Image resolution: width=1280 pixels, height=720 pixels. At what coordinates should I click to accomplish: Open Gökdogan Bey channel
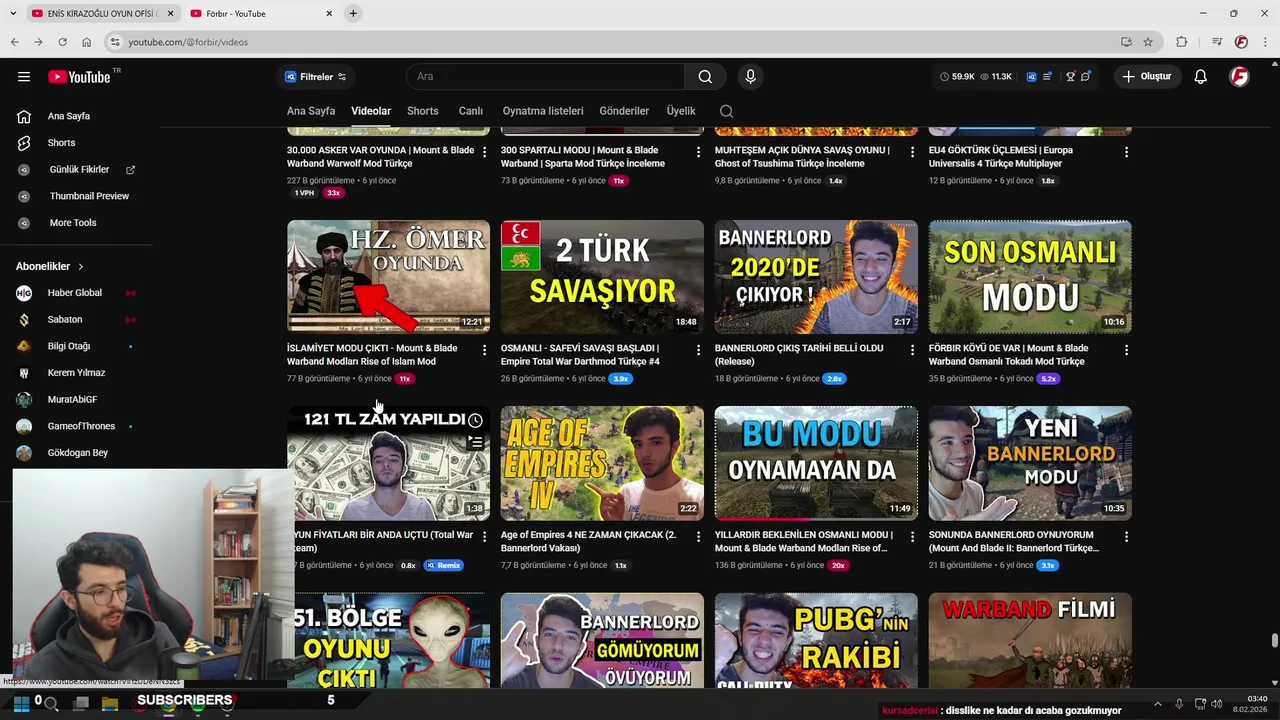coord(76,453)
